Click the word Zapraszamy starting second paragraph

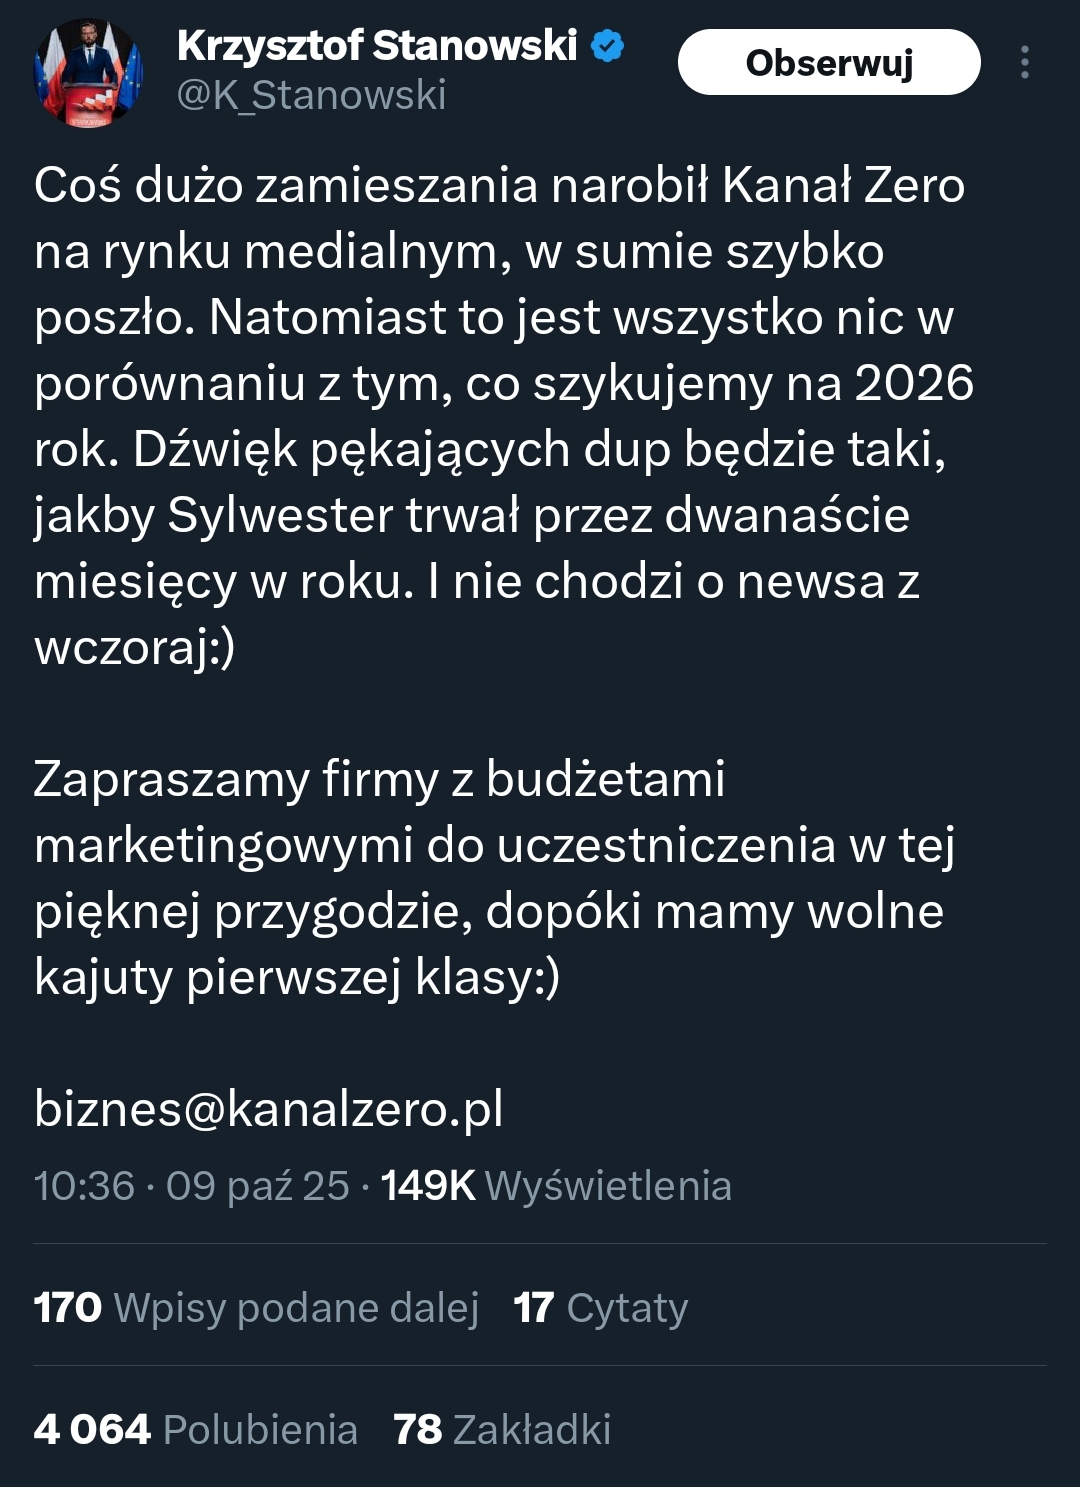(x=171, y=780)
